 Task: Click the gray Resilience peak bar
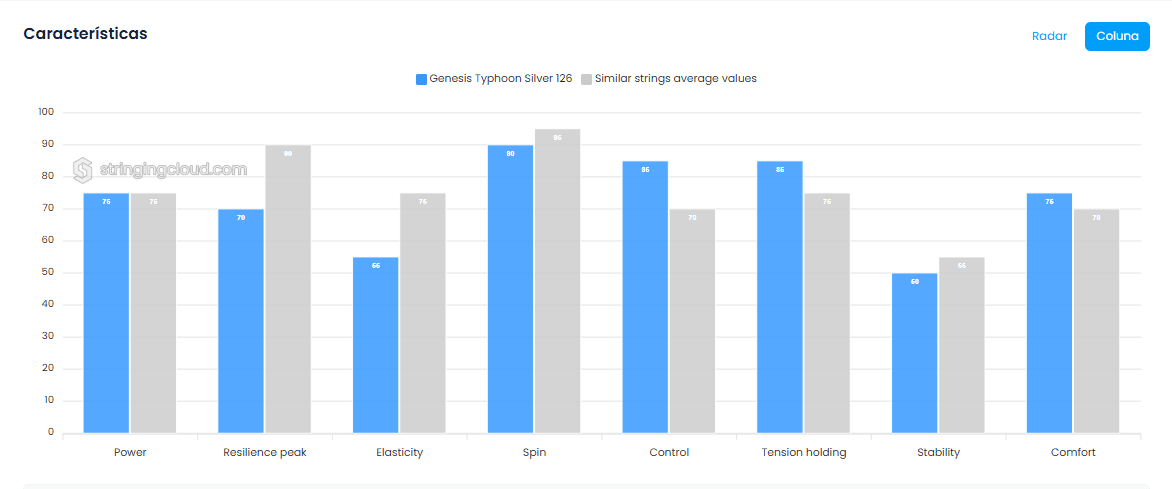point(288,289)
